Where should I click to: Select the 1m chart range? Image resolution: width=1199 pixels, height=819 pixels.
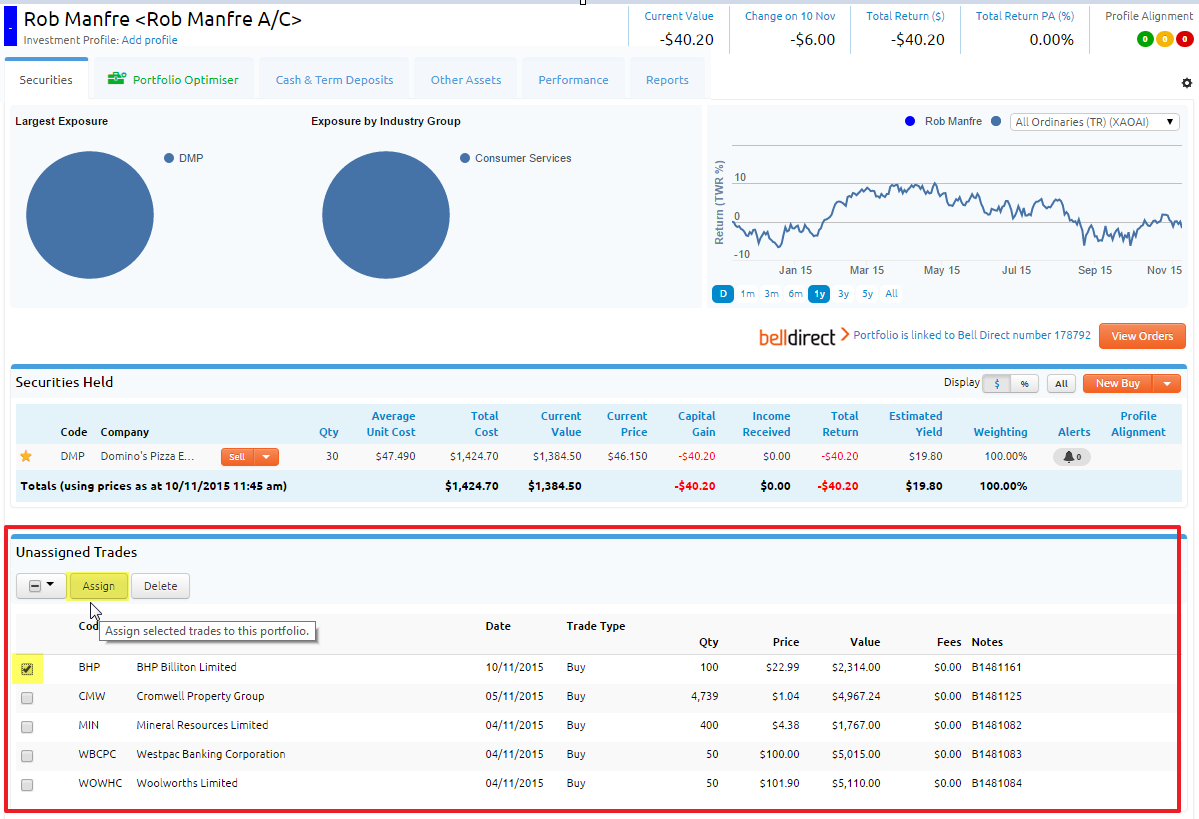coord(747,294)
